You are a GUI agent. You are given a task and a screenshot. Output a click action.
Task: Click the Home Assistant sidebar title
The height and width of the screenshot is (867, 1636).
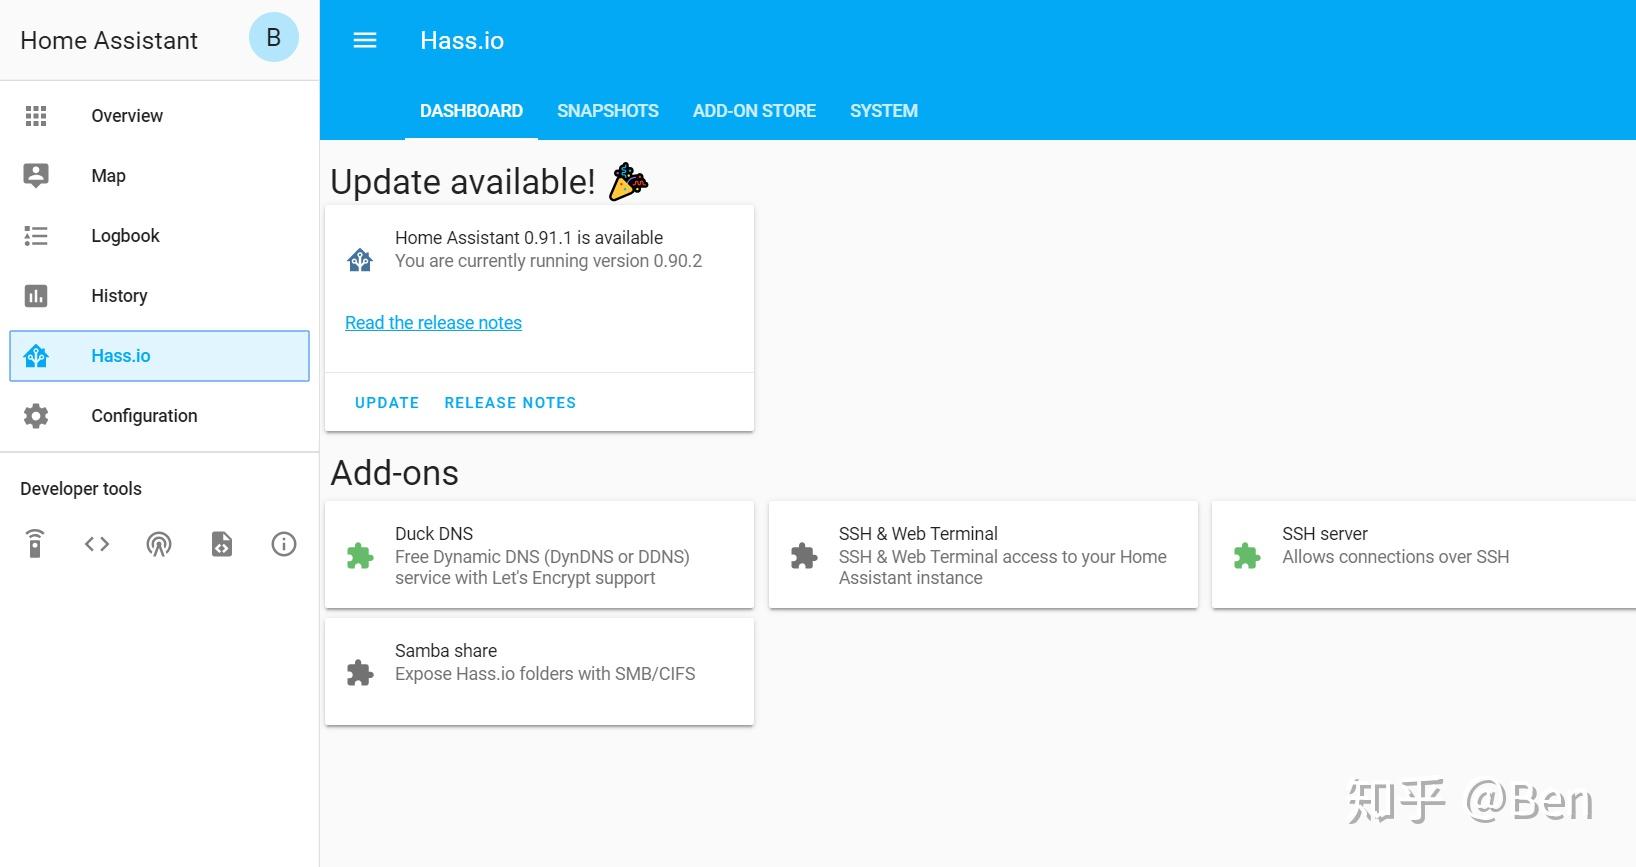(109, 40)
